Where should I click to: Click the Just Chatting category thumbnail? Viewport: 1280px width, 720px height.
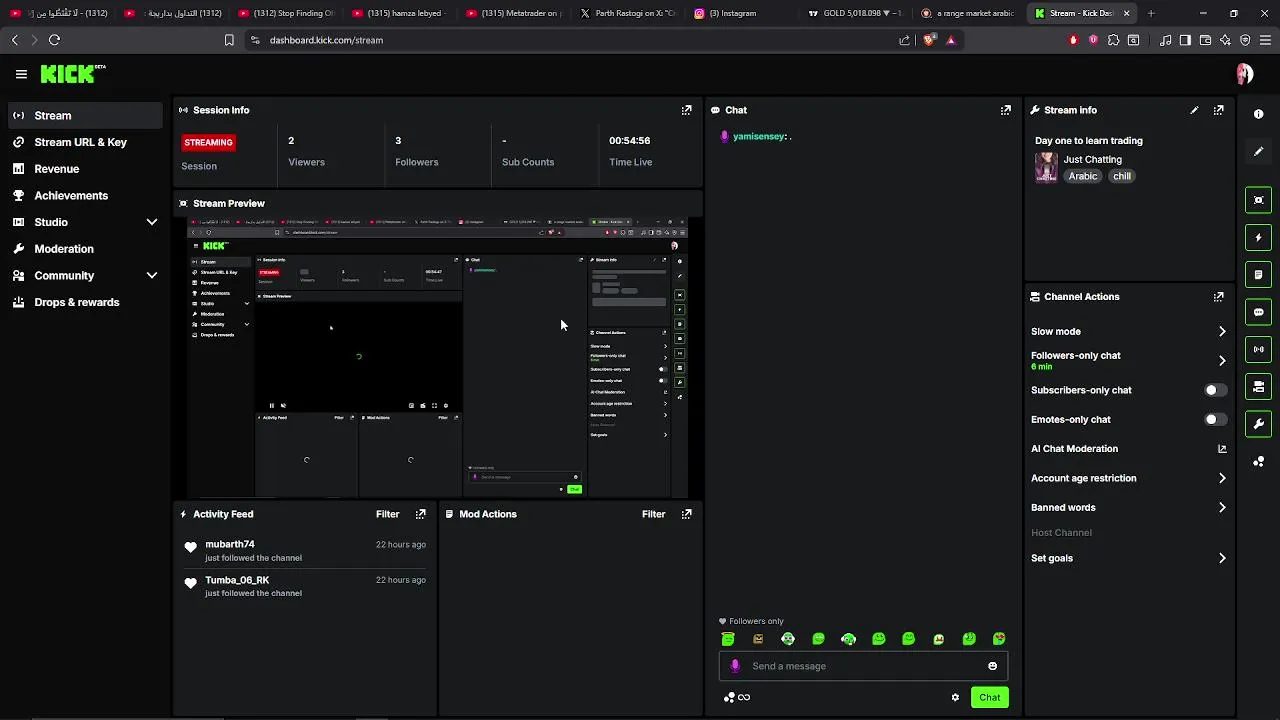[x=1046, y=167]
